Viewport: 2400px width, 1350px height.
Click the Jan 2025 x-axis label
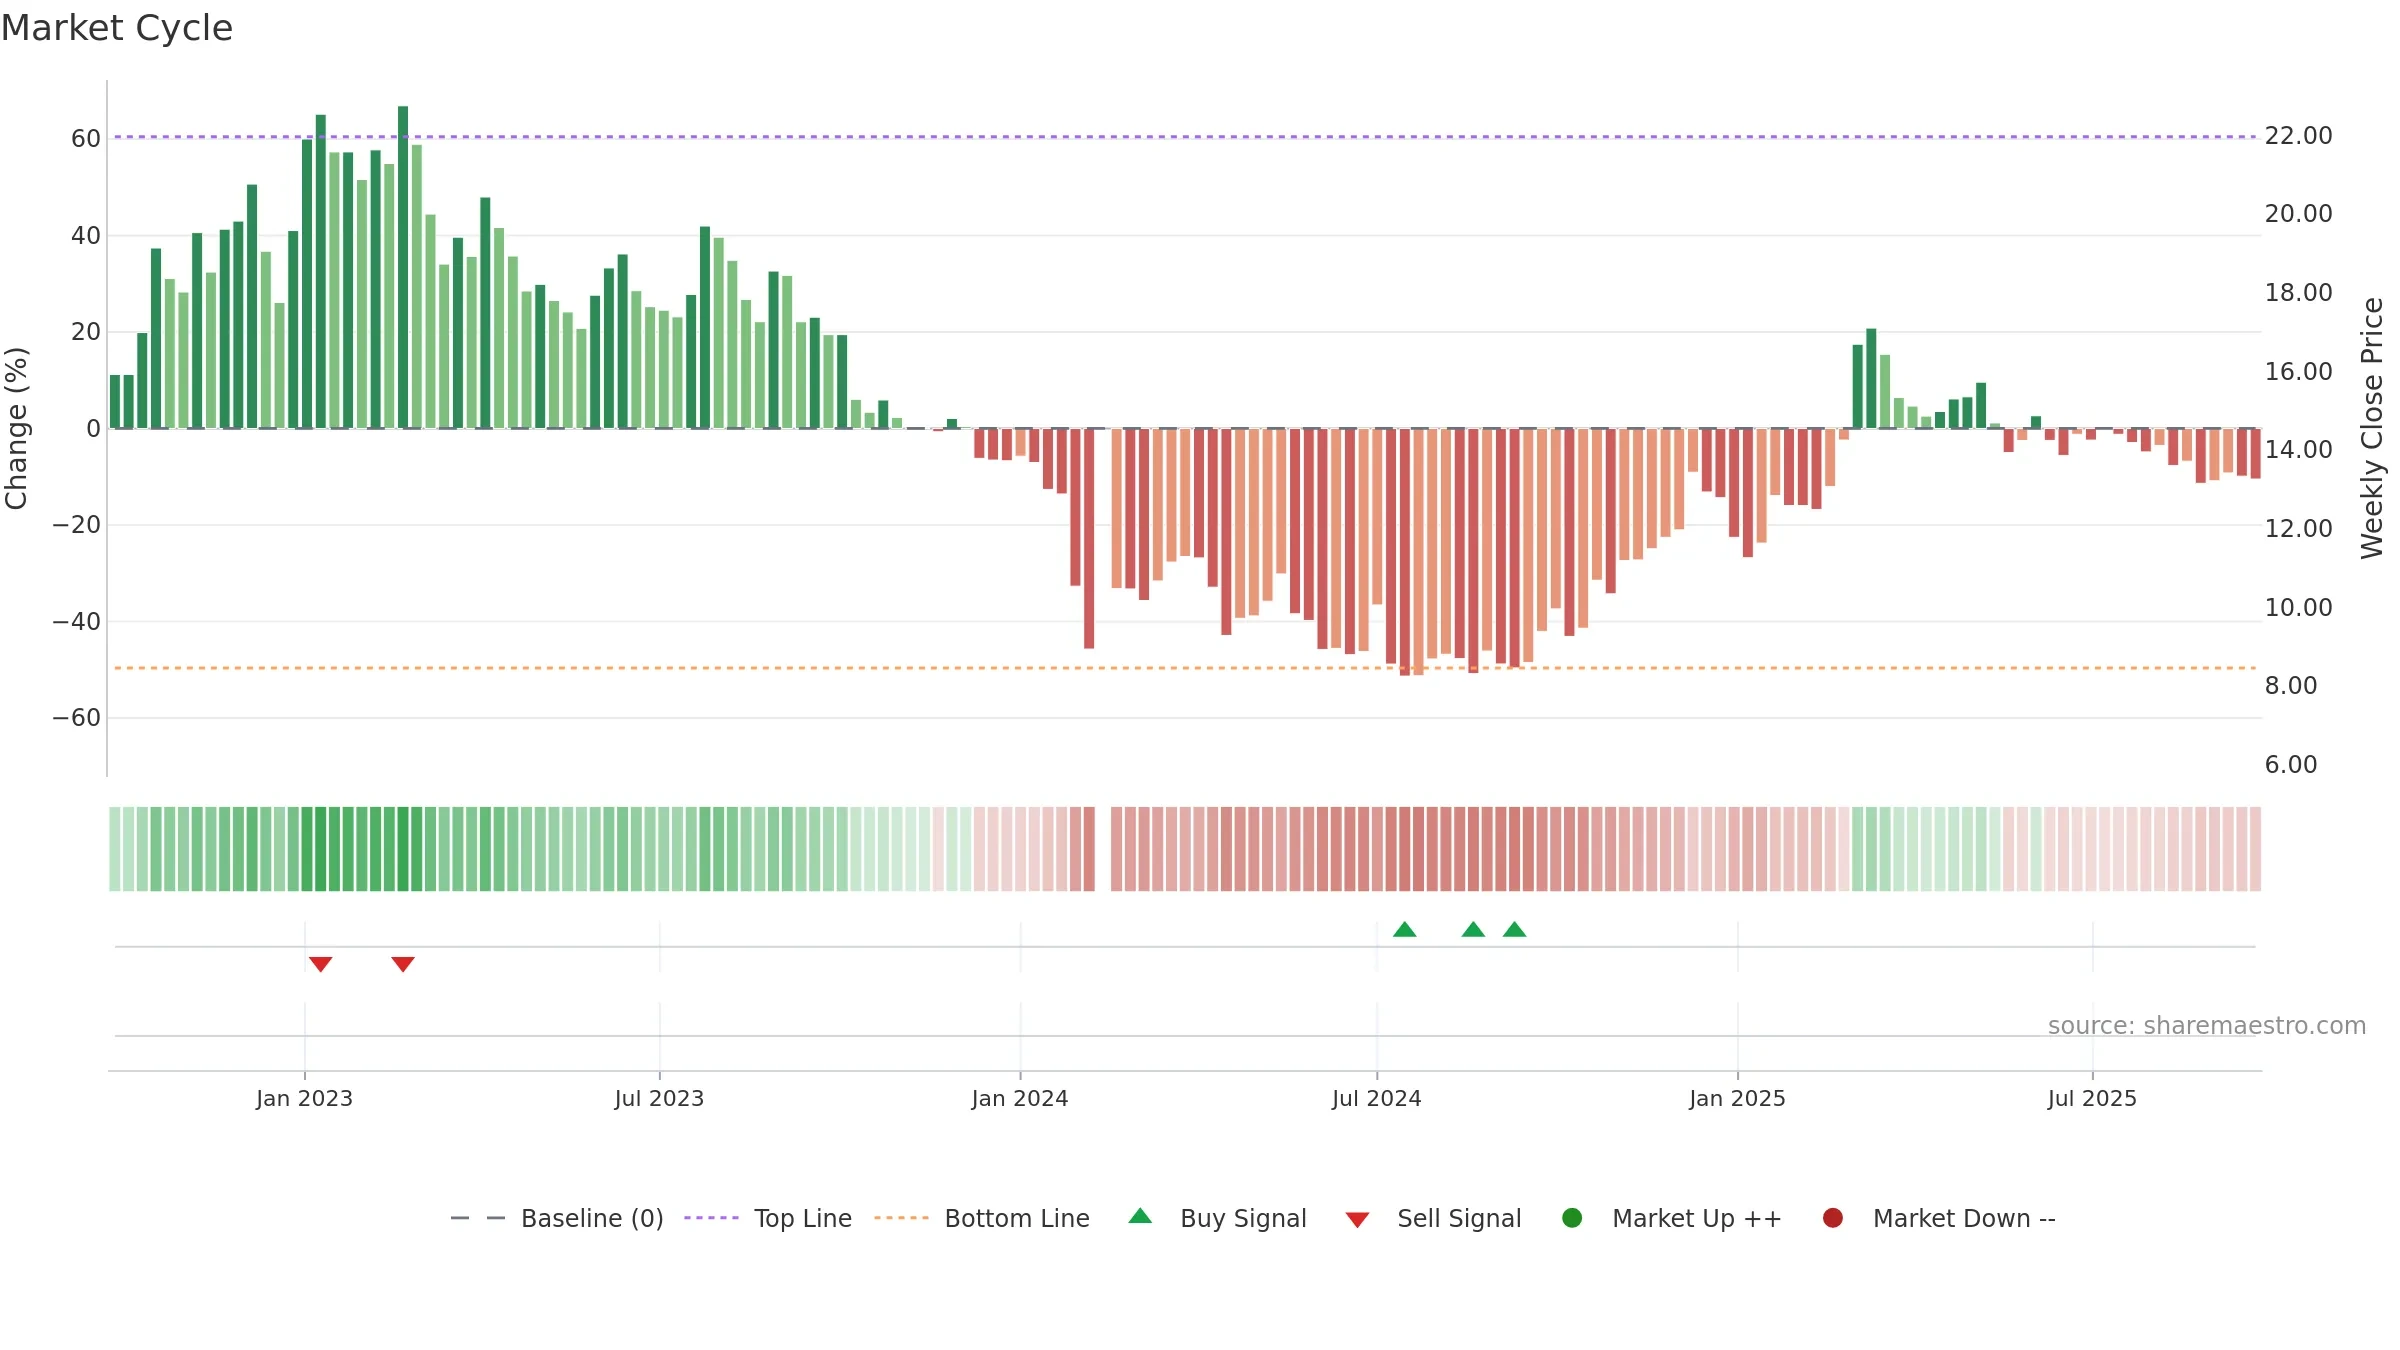click(1737, 1099)
